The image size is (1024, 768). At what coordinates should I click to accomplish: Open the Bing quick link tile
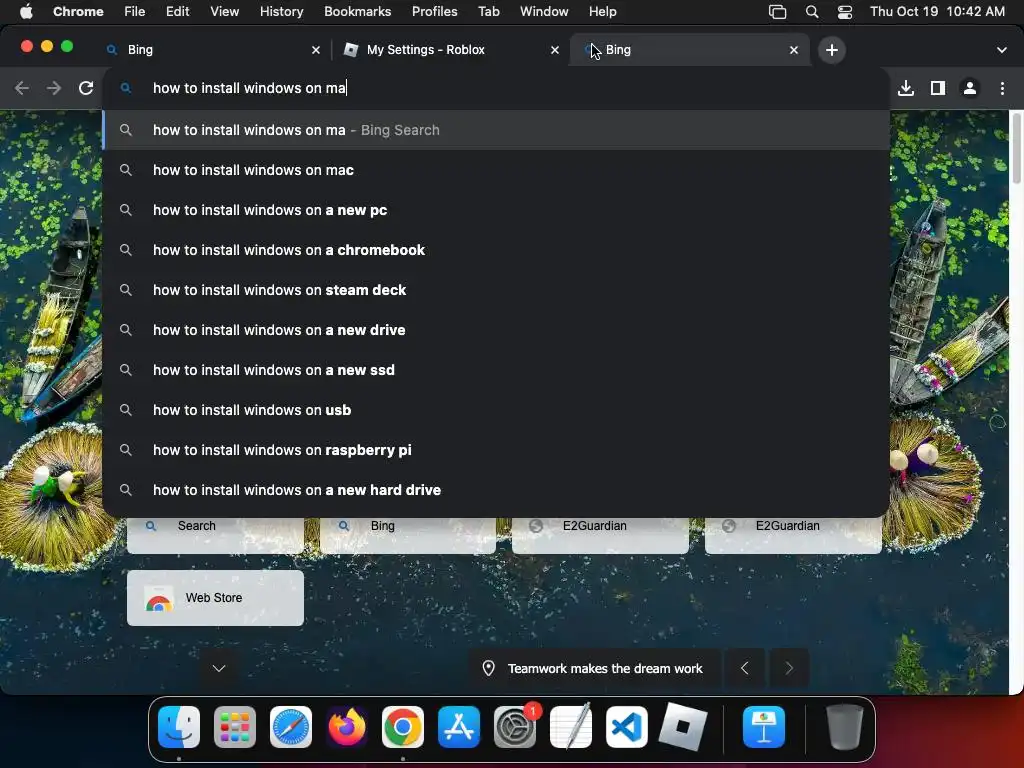tap(408, 534)
